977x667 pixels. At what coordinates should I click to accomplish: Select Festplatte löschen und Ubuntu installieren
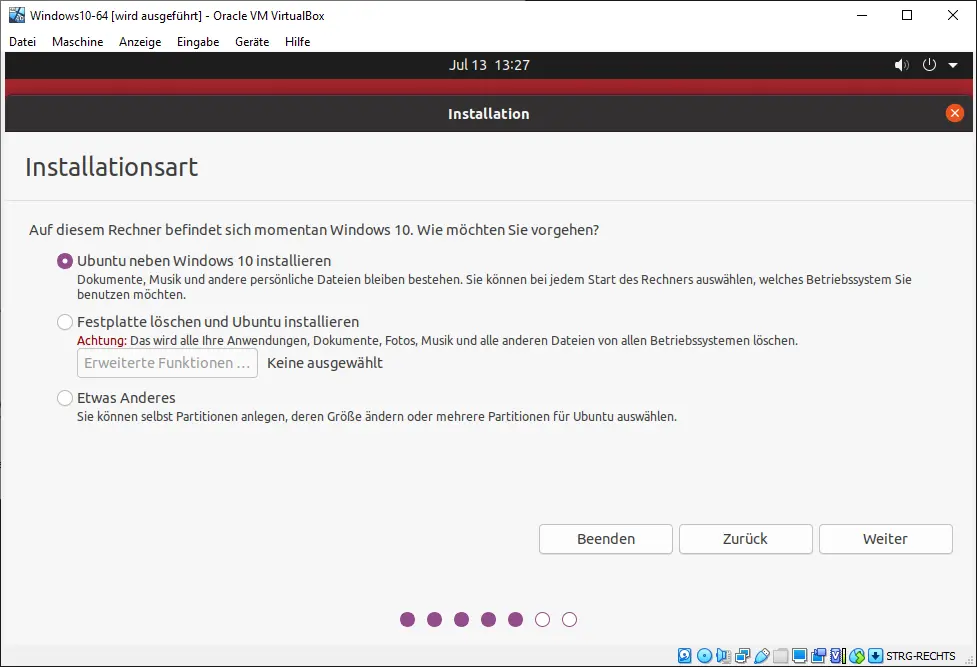click(64, 322)
